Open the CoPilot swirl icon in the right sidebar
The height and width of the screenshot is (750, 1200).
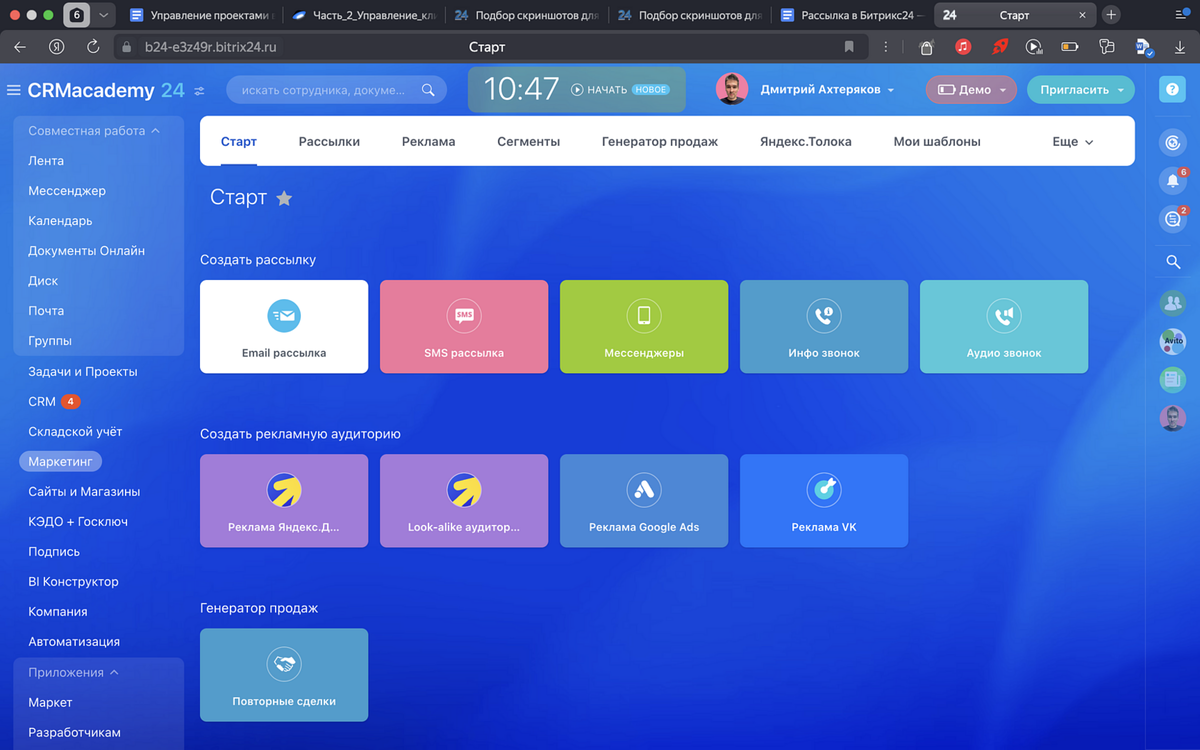click(1172, 143)
